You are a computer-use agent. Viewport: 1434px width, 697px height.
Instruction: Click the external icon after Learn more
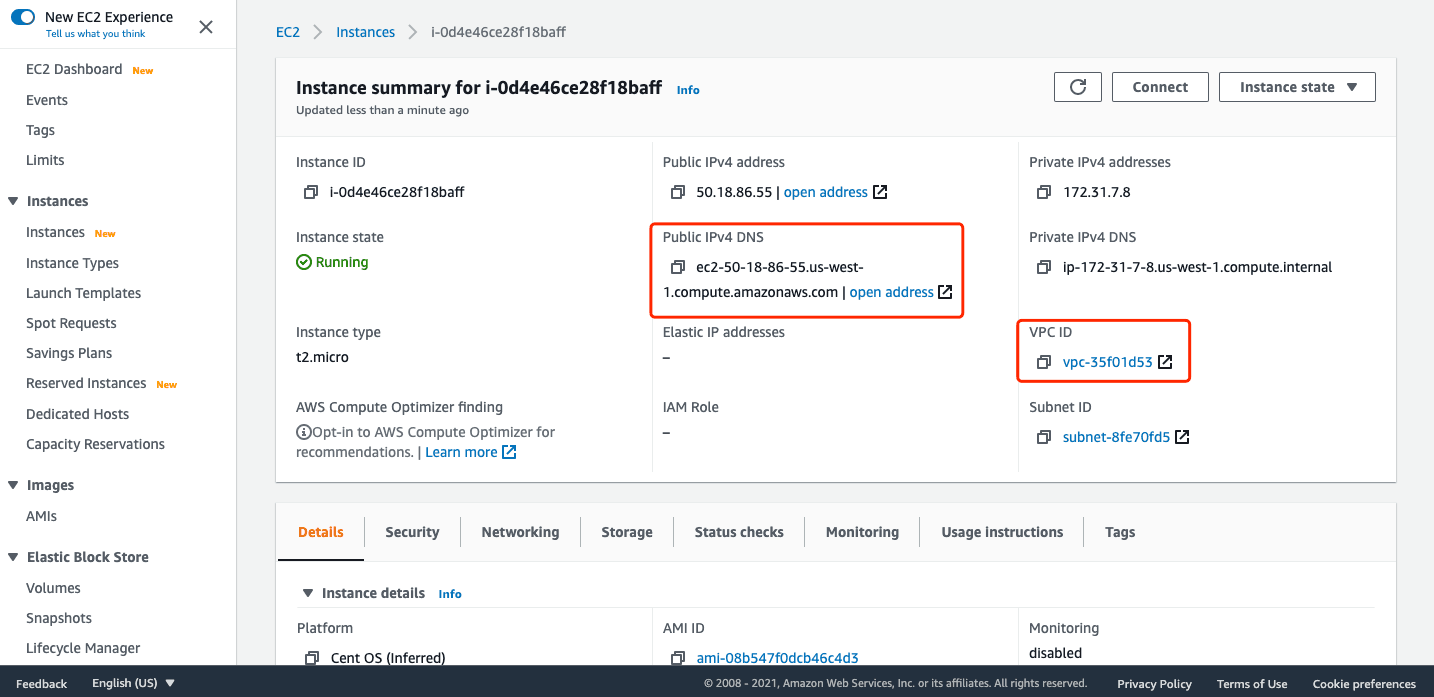click(509, 452)
